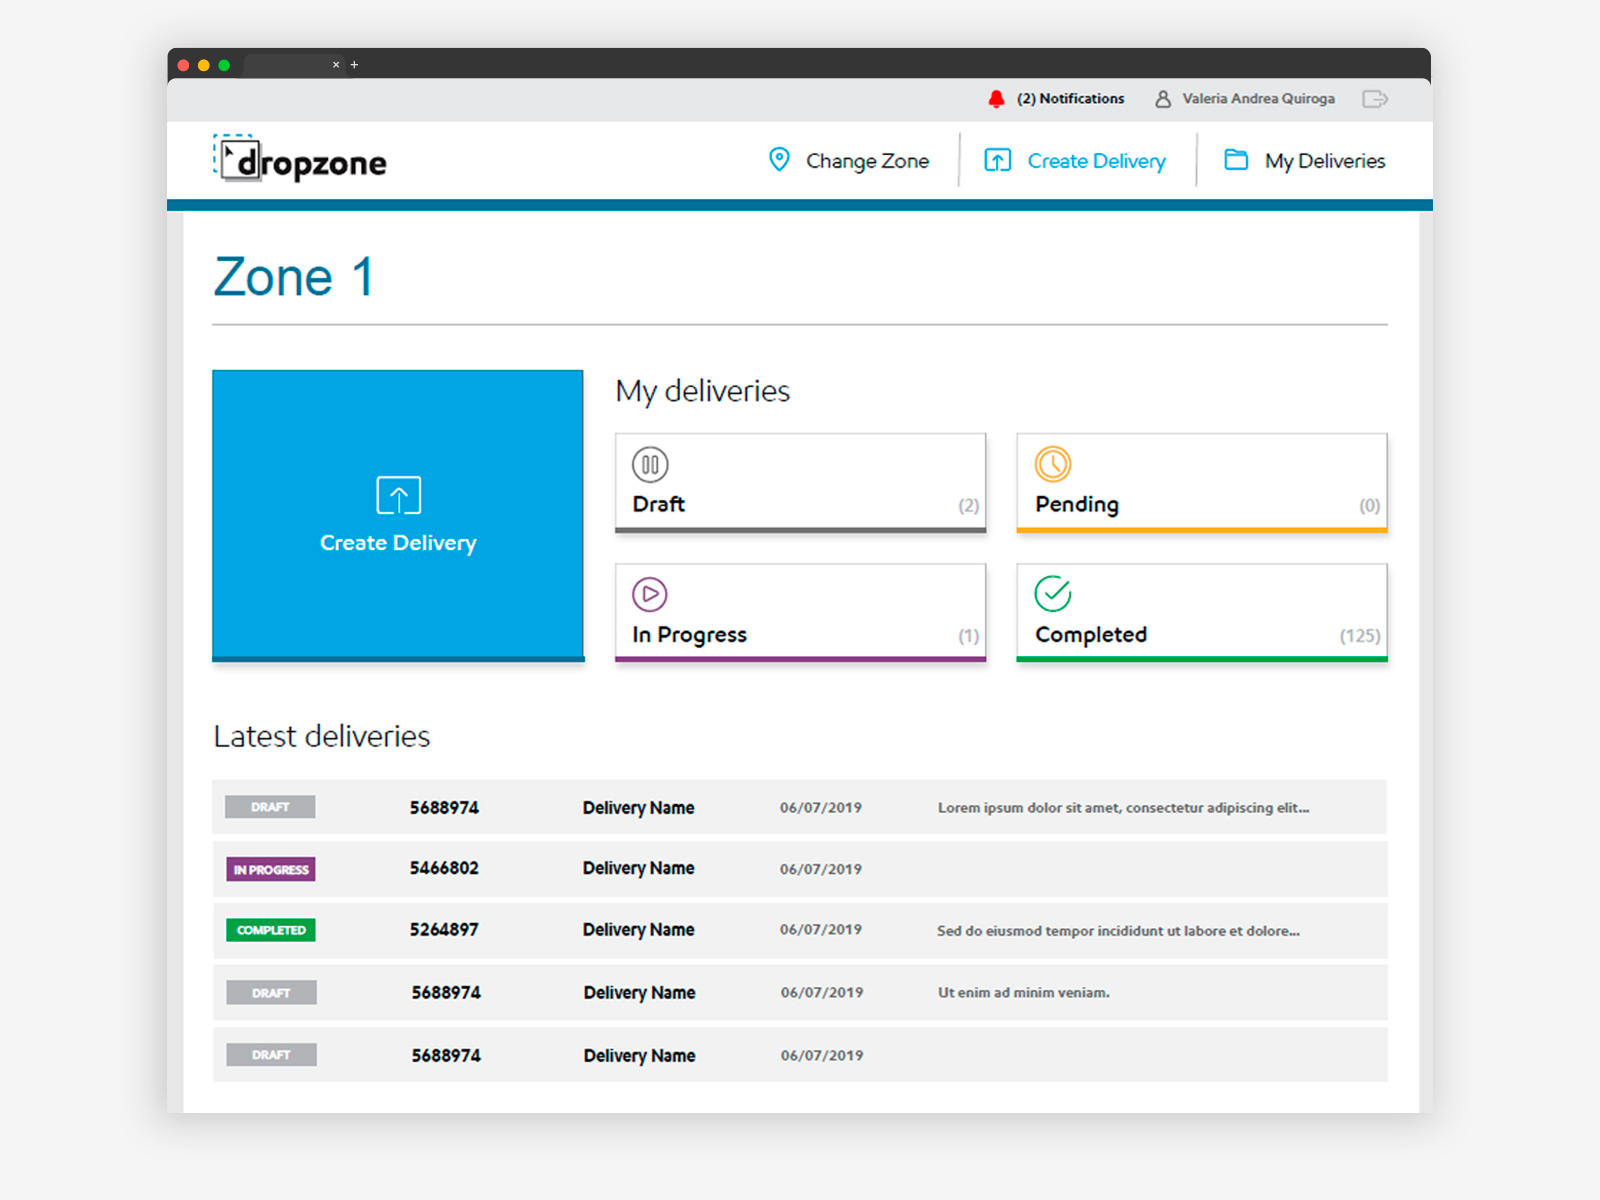Viewport: 1600px width, 1200px height.
Task: Click Create Delivery label on blue tile
Action: (x=398, y=543)
